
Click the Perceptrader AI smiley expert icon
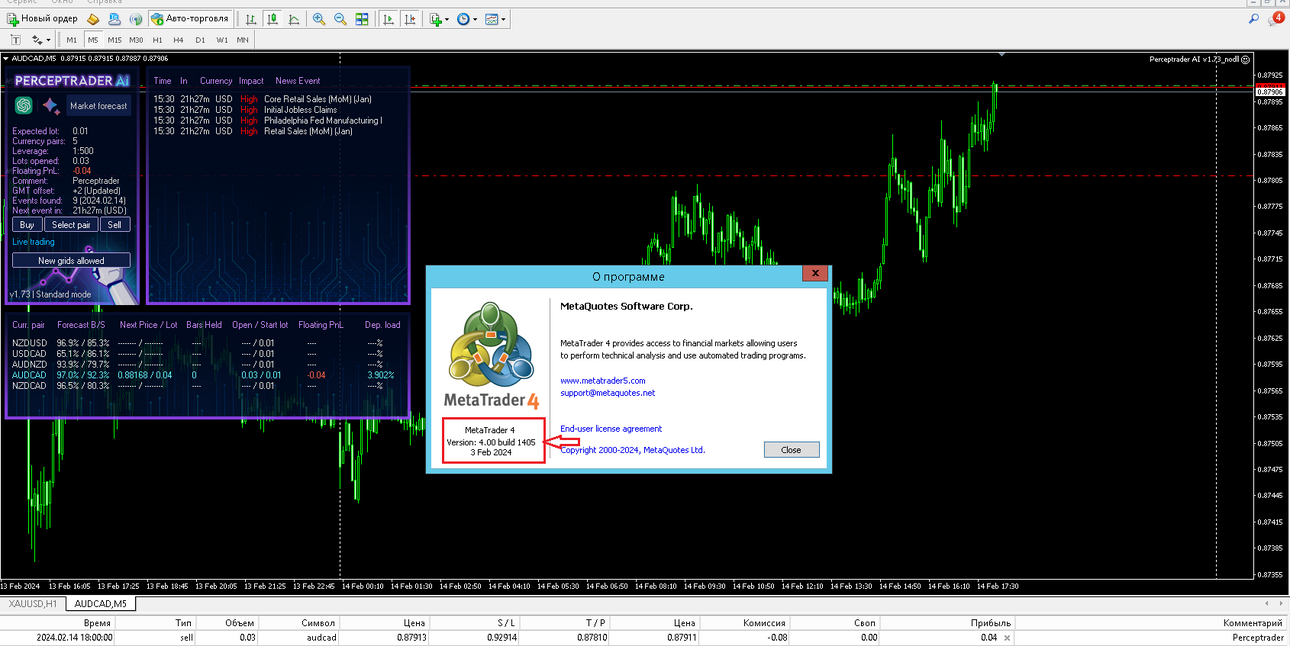coord(1244,59)
